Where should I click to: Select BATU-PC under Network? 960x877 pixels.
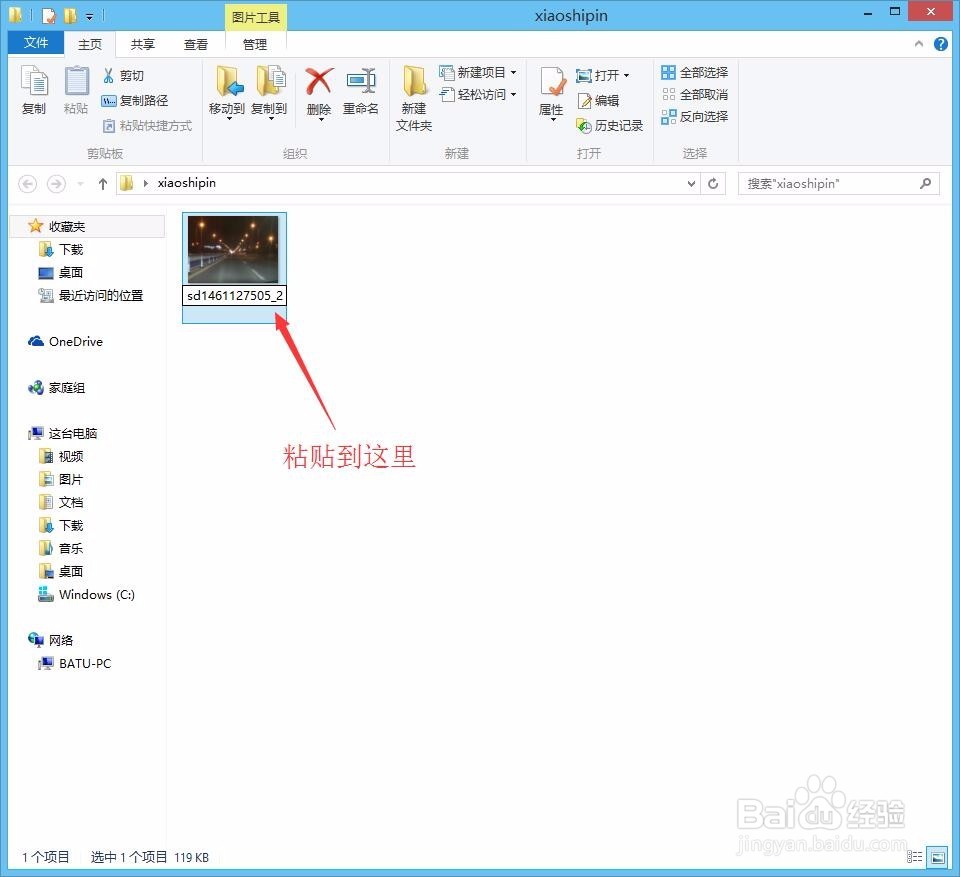pyautogui.click(x=75, y=663)
